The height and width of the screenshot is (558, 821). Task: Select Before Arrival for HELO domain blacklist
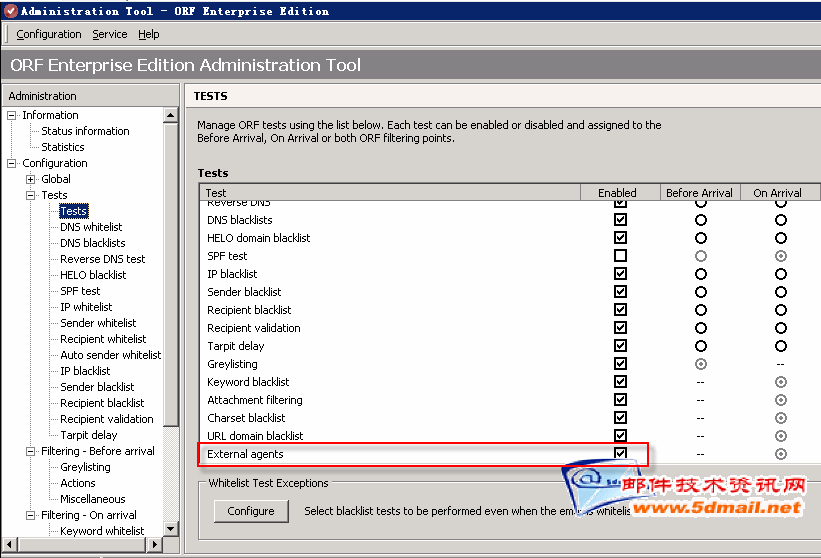pyautogui.click(x=700, y=238)
